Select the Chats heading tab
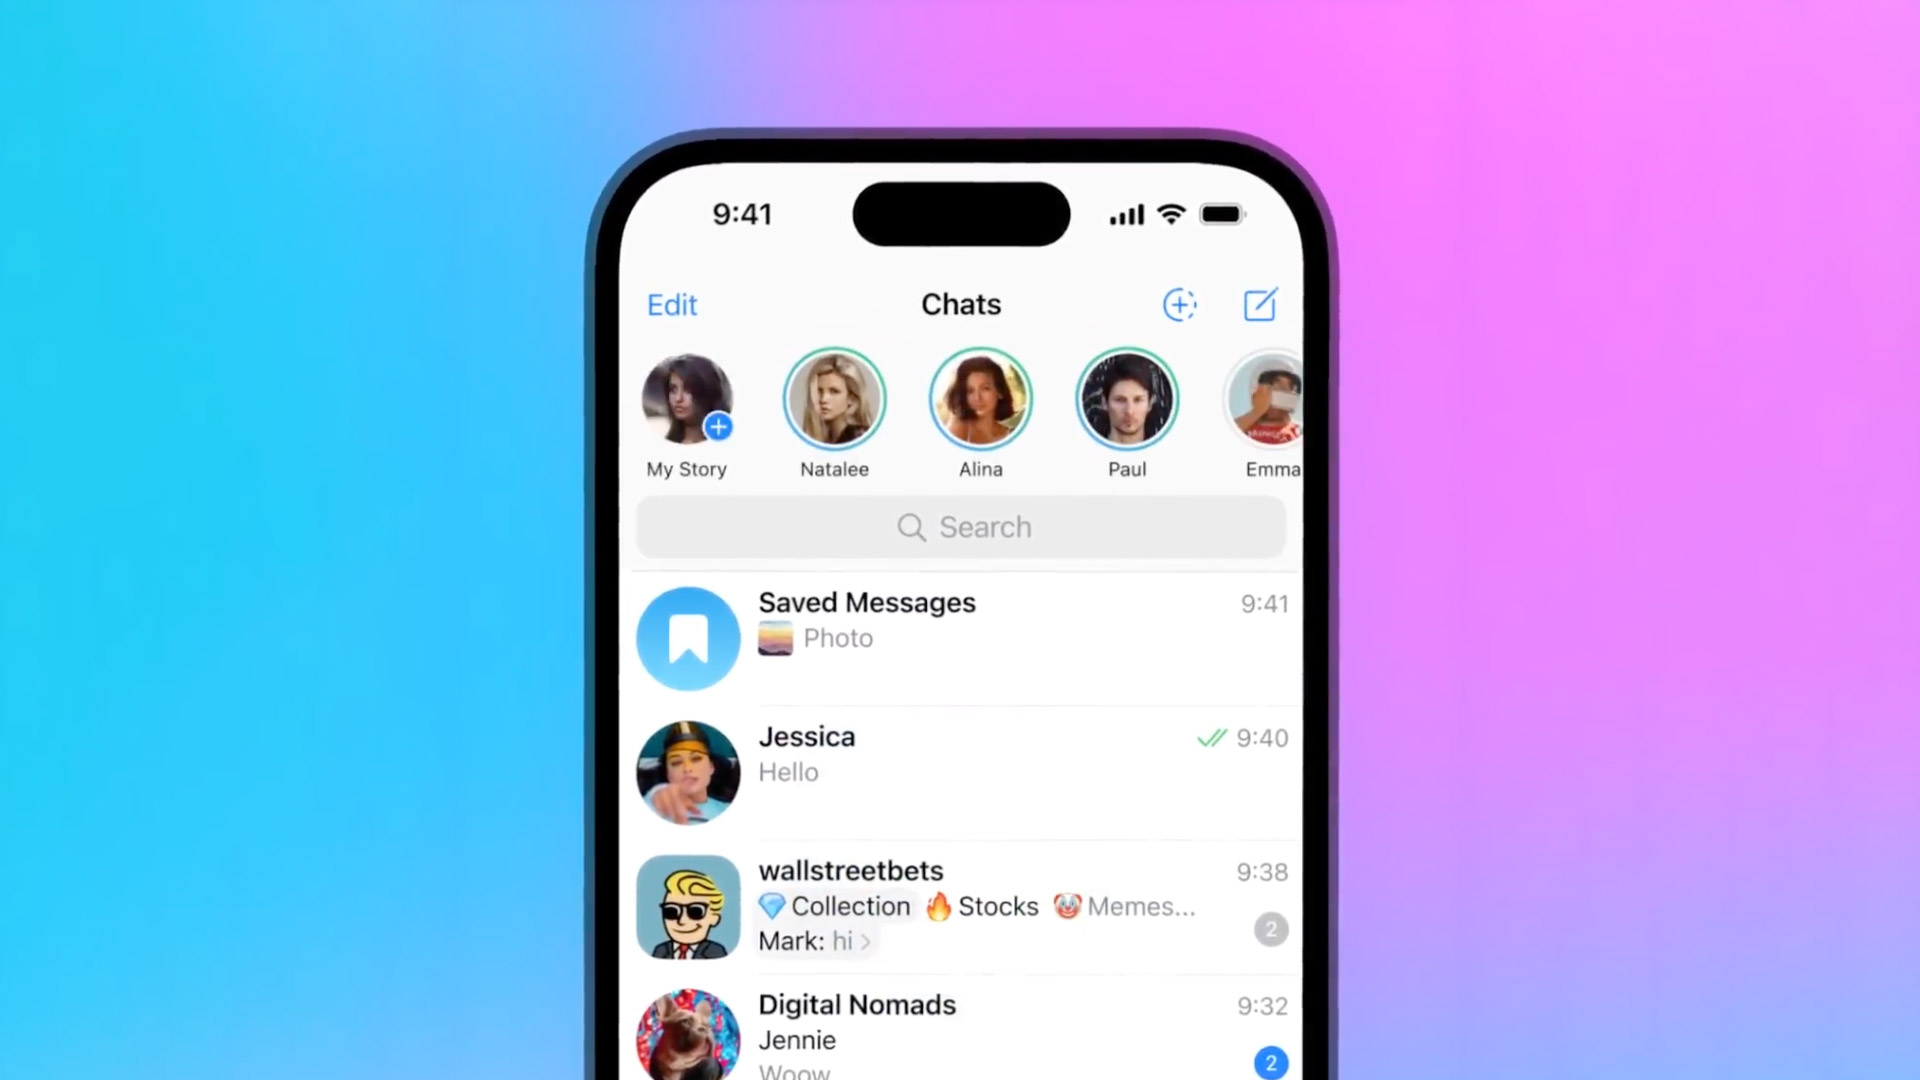1920x1080 pixels. pos(960,303)
